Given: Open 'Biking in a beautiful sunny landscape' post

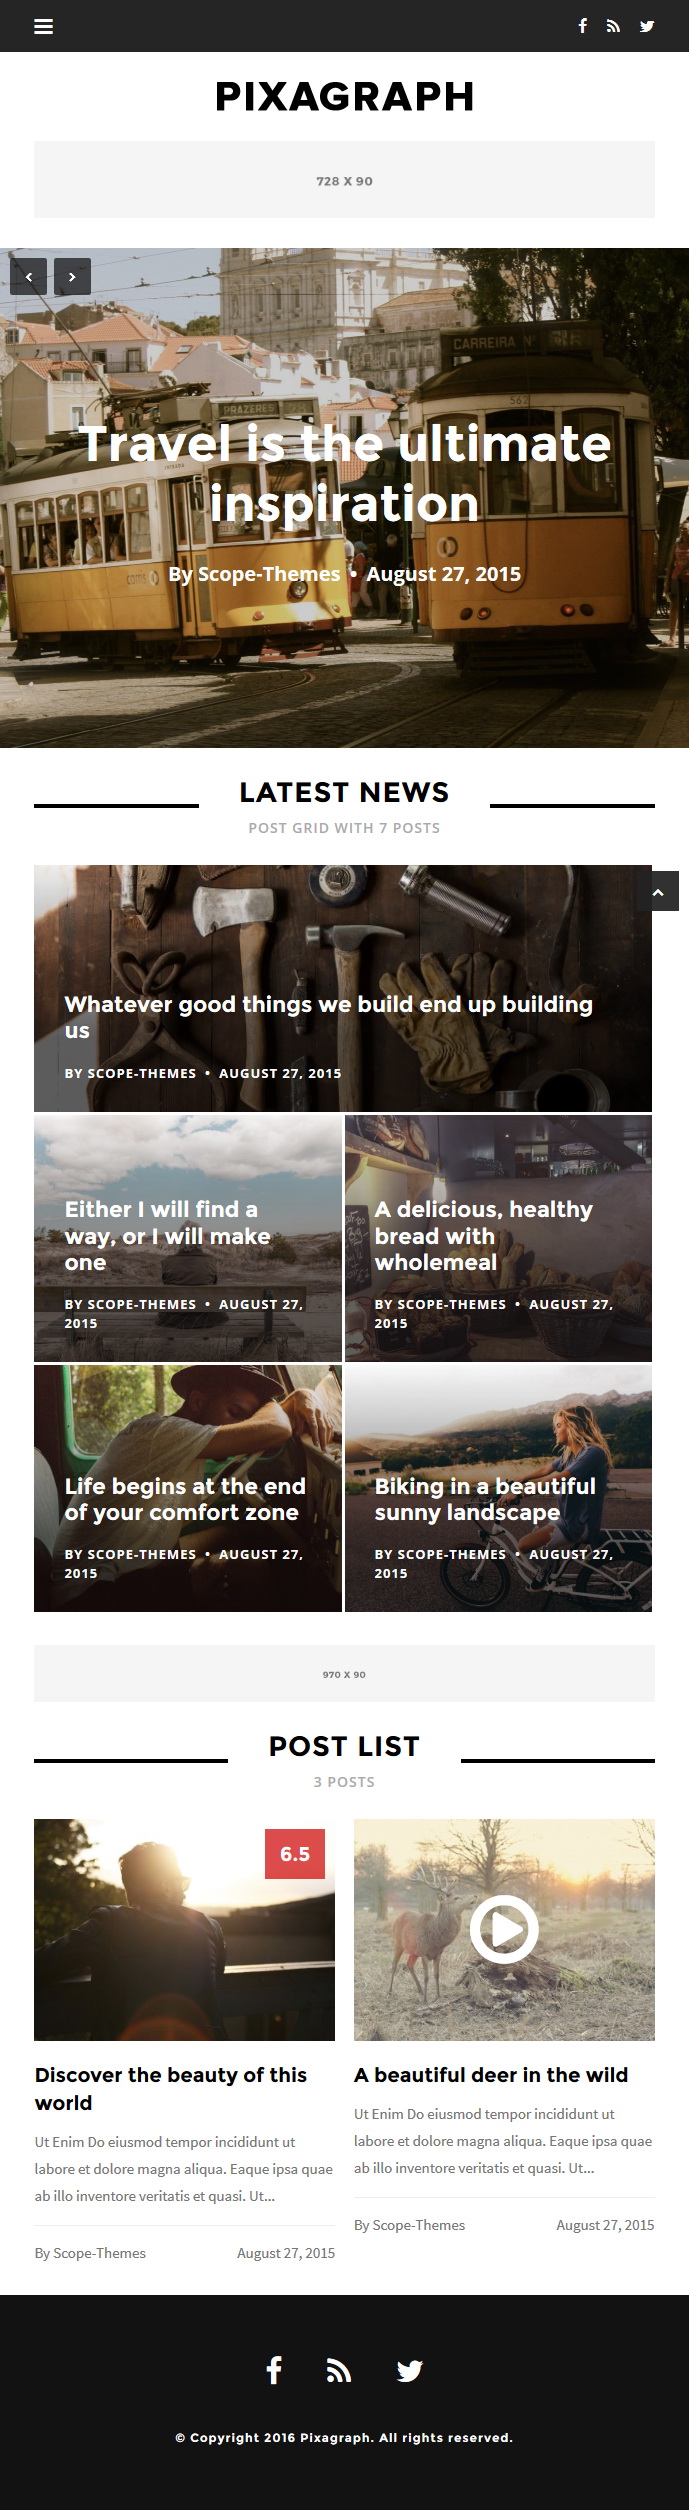Looking at the screenshot, I should [485, 1499].
